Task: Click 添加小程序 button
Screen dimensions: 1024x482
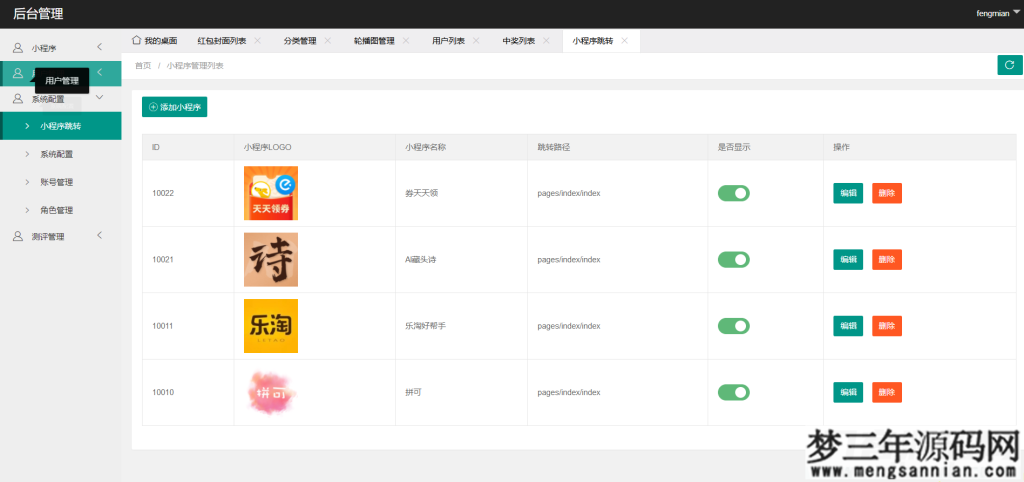Action: point(174,107)
